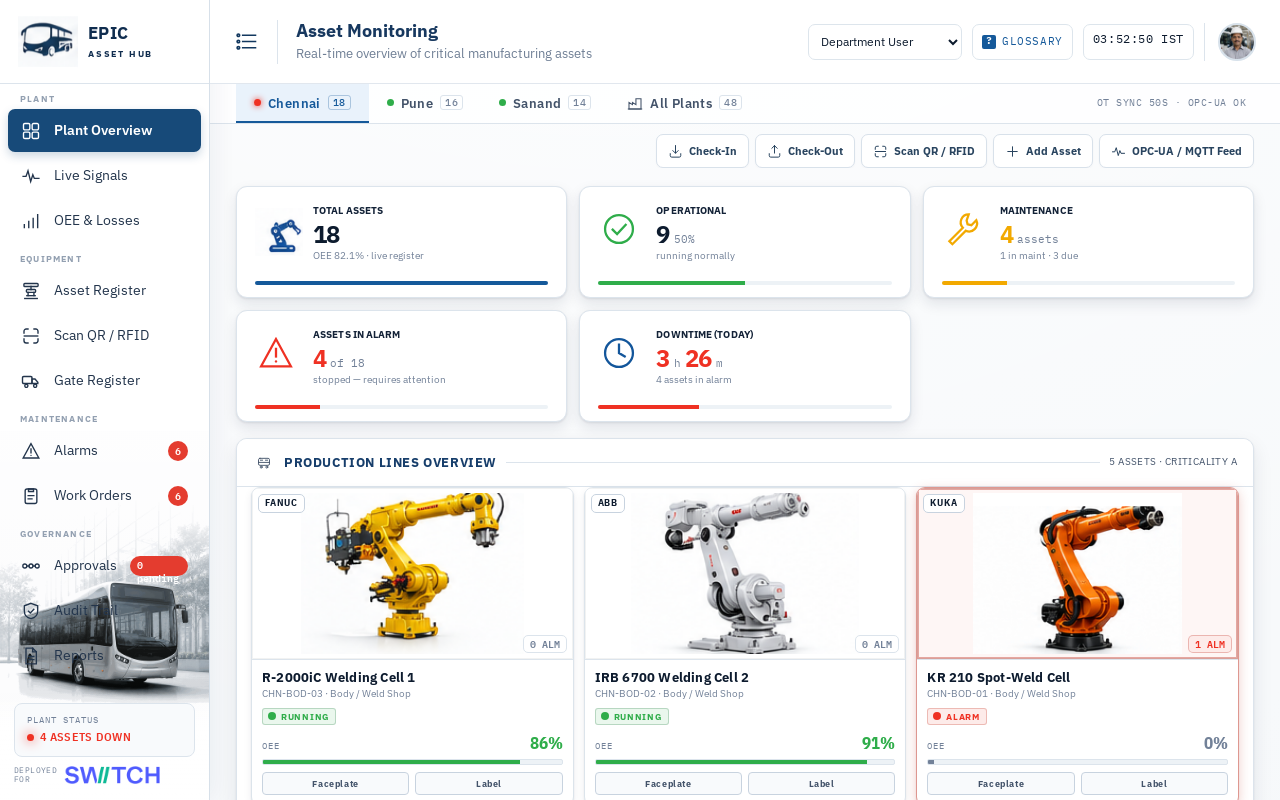Open Gate Register in the sidebar
Screen dimensions: 1280x800
104,380
